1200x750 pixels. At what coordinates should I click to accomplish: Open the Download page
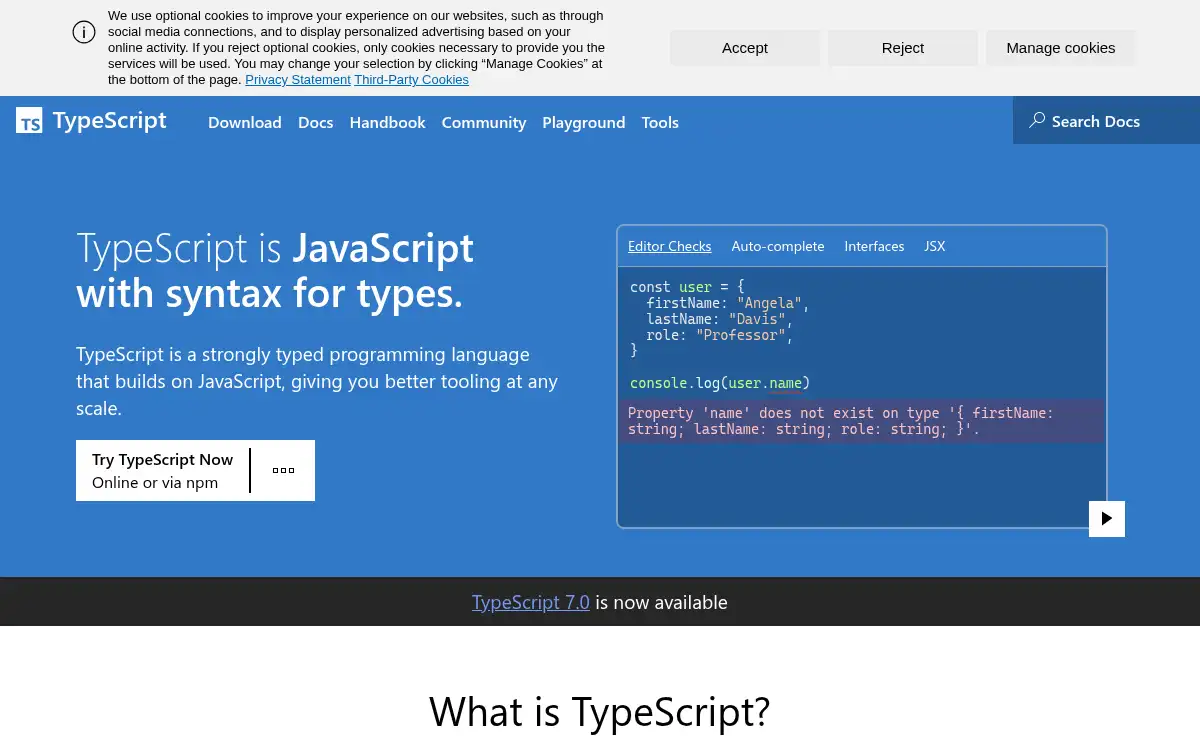[245, 122]
